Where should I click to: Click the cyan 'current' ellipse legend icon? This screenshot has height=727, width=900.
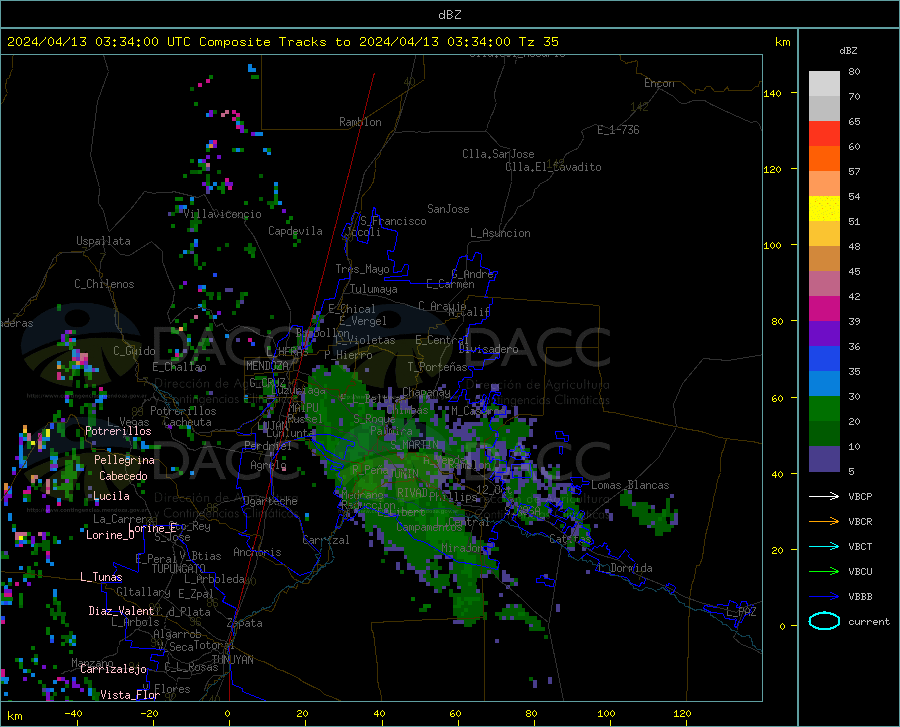pyautogui.click(x=824, y=621)
